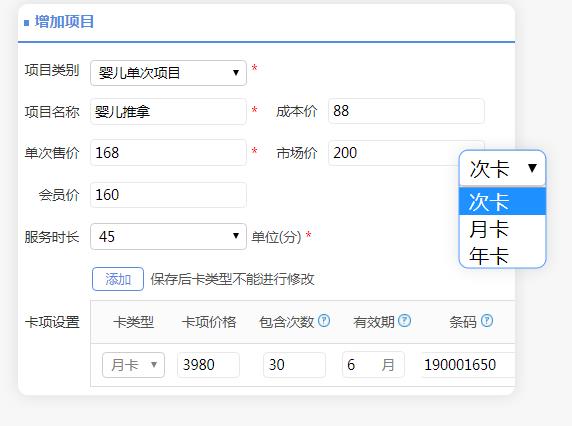Click the 单次售价 field with value 168
The image size is (572, 426).
tap(168, 152)
